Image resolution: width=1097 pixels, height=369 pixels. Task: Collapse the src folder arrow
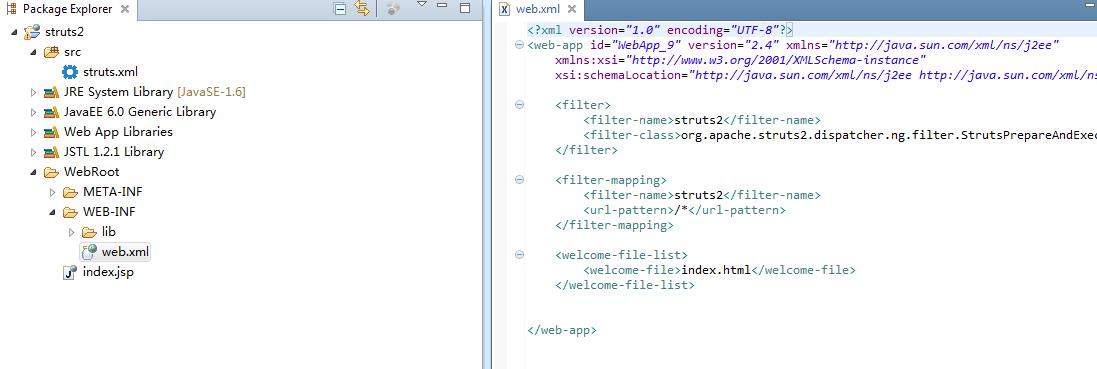tap(33, 53)
